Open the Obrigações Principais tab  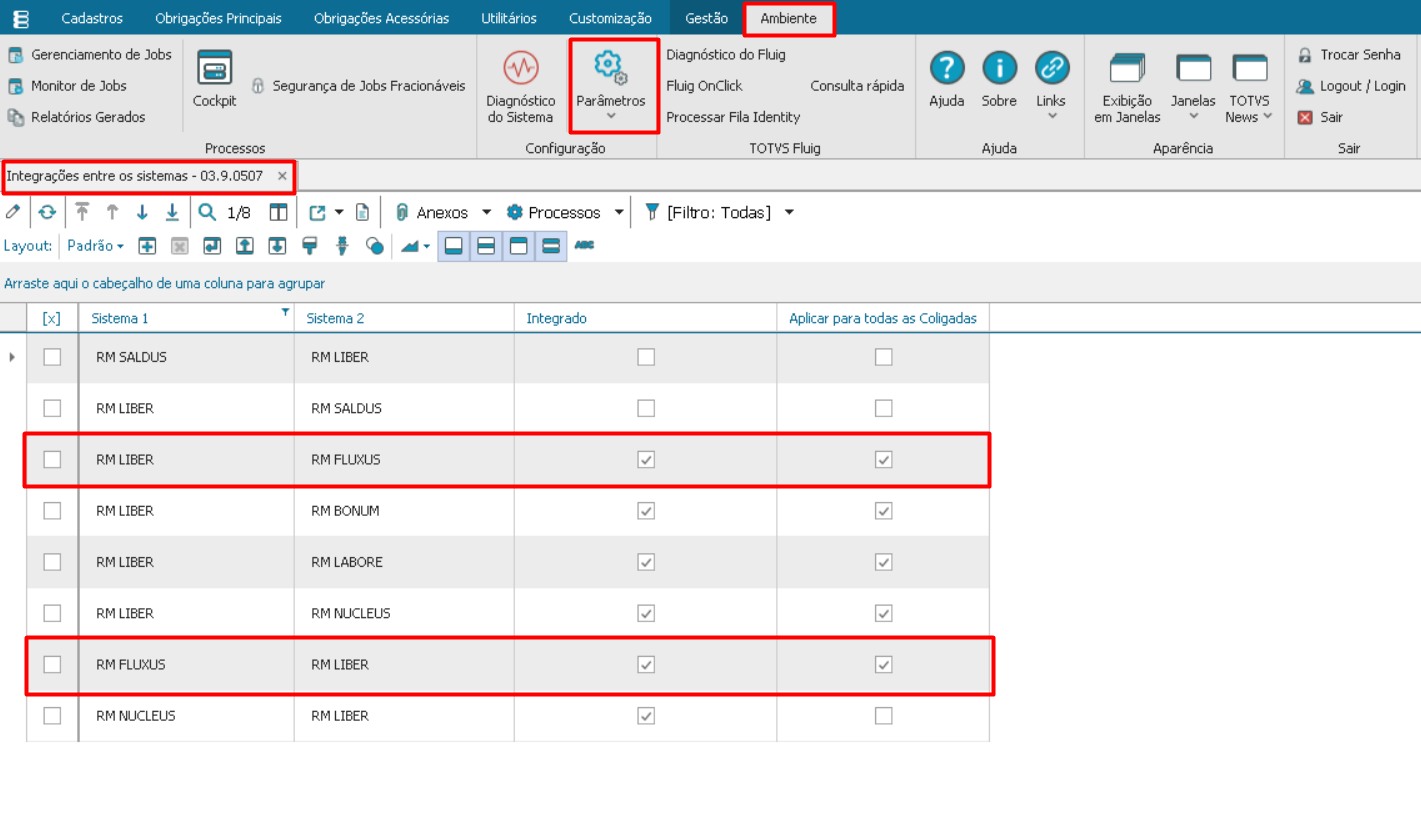218,18
